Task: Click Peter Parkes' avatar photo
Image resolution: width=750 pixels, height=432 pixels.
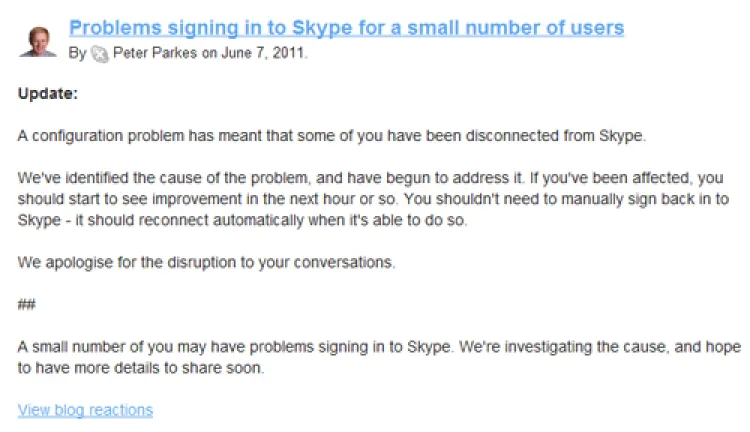Action: [x=38, y=42]
